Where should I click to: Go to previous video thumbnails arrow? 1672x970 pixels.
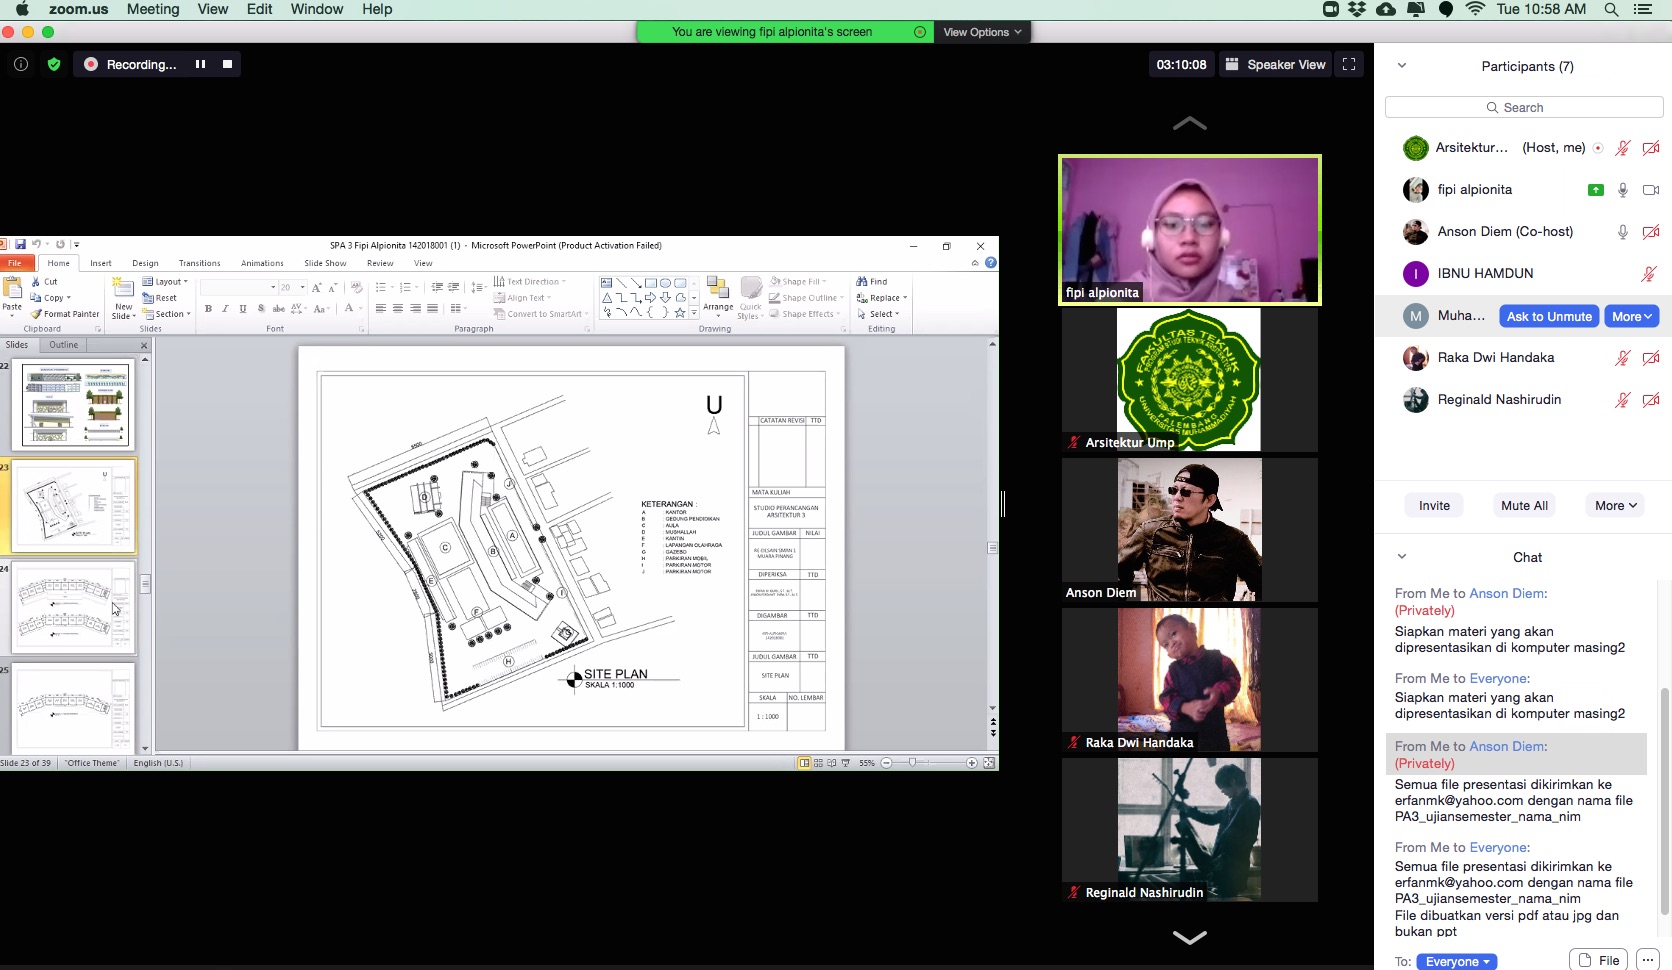tap(1189, 124)
